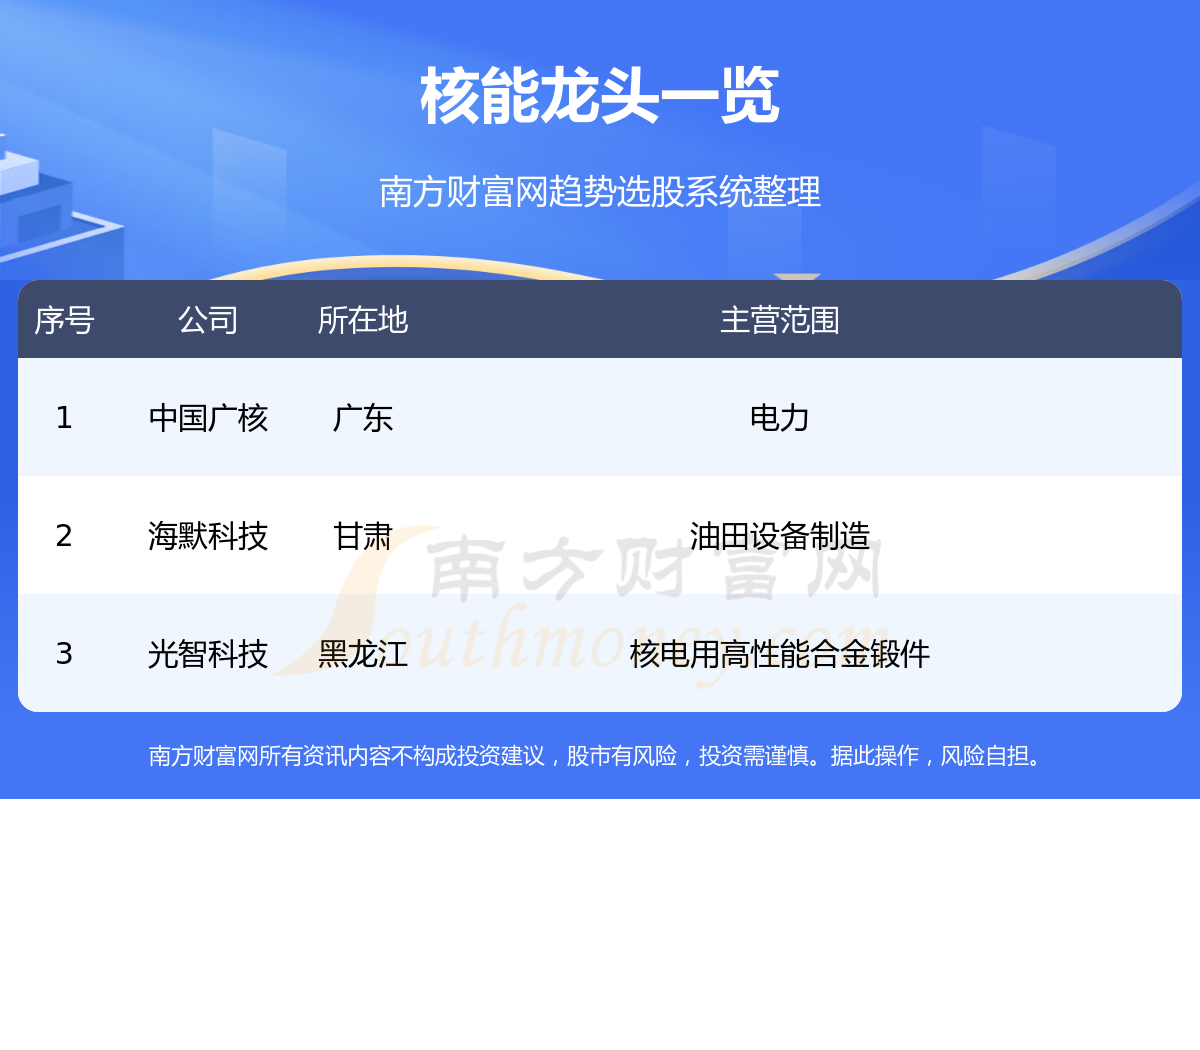Click subtitle 南方财富网趋势选股系统整理

coord(600,191)
